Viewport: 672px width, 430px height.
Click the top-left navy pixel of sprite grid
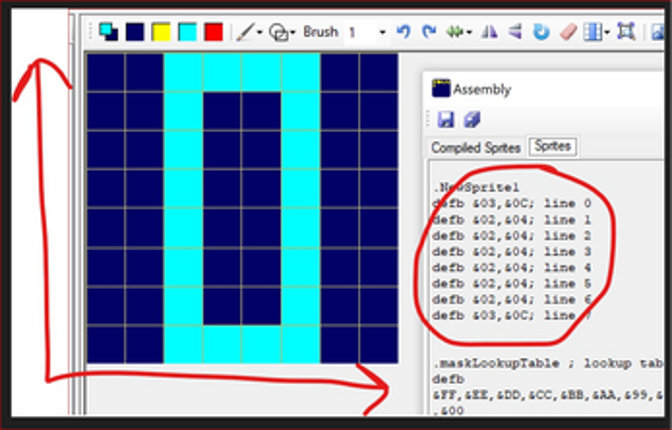coord(106,72)
